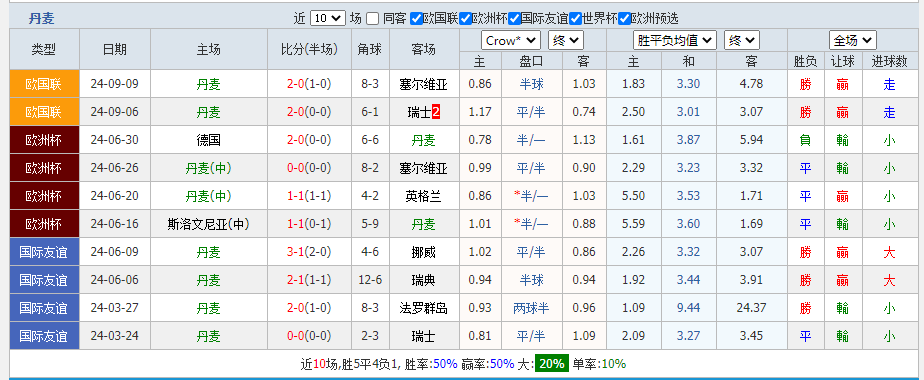
Task: Open the 全场 period dropdown
Action: coord(853,41)
